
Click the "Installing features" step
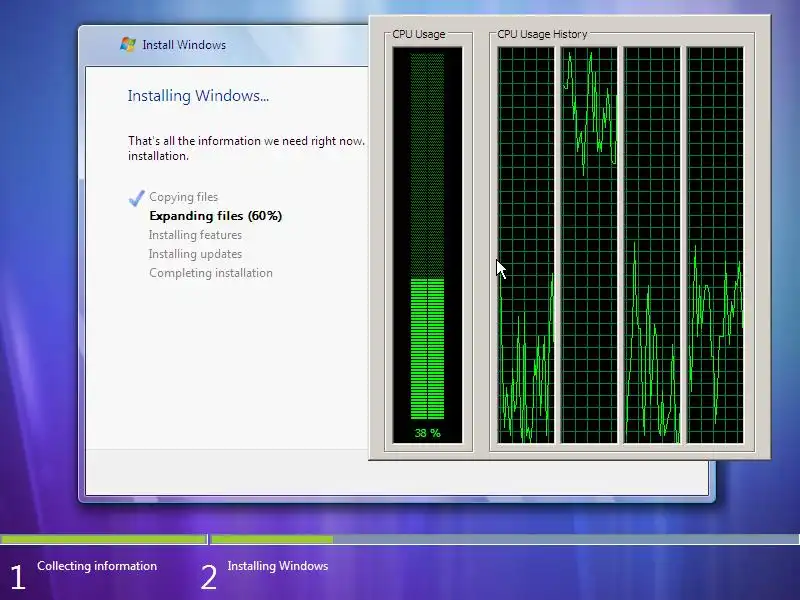(x=195, y=235)
